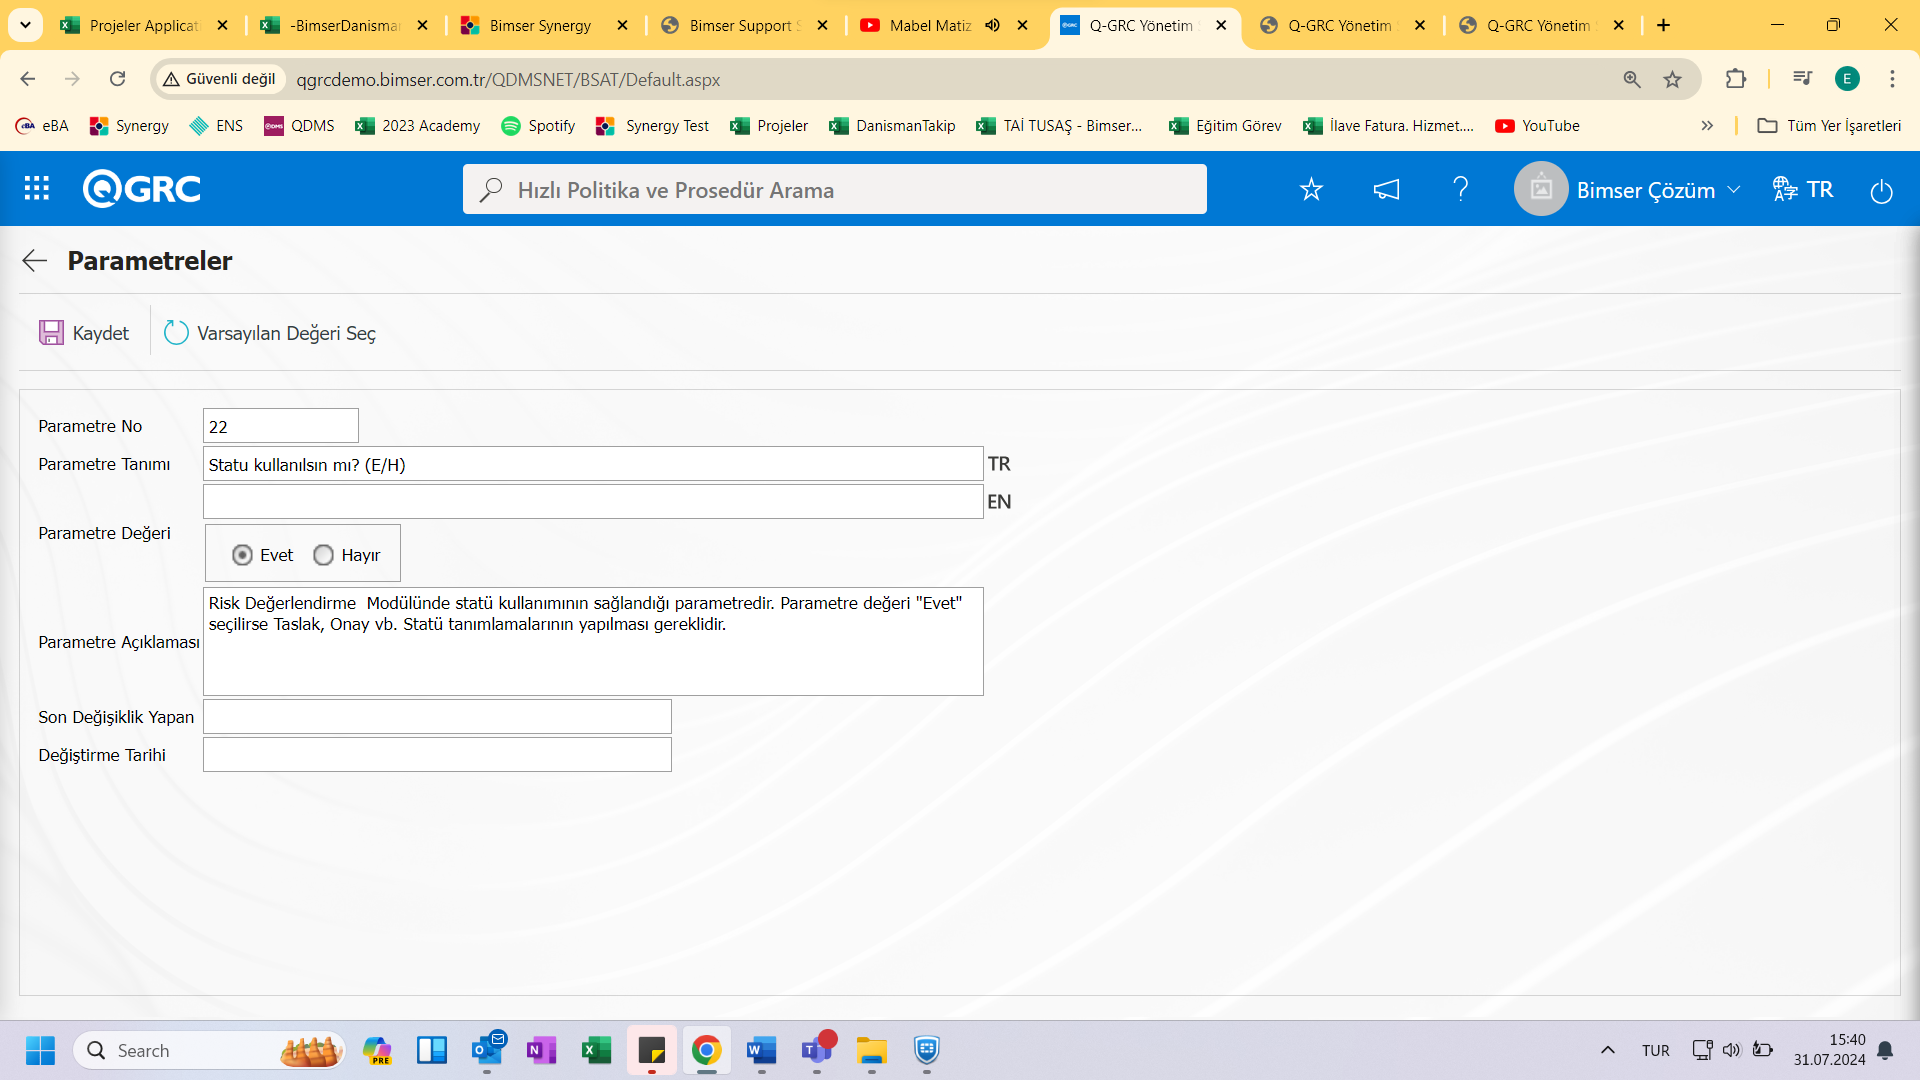1920x1080 pixels.
Task: Click the back arrow navigation icon
Action: pyautogui.click(x=33, y=261)
